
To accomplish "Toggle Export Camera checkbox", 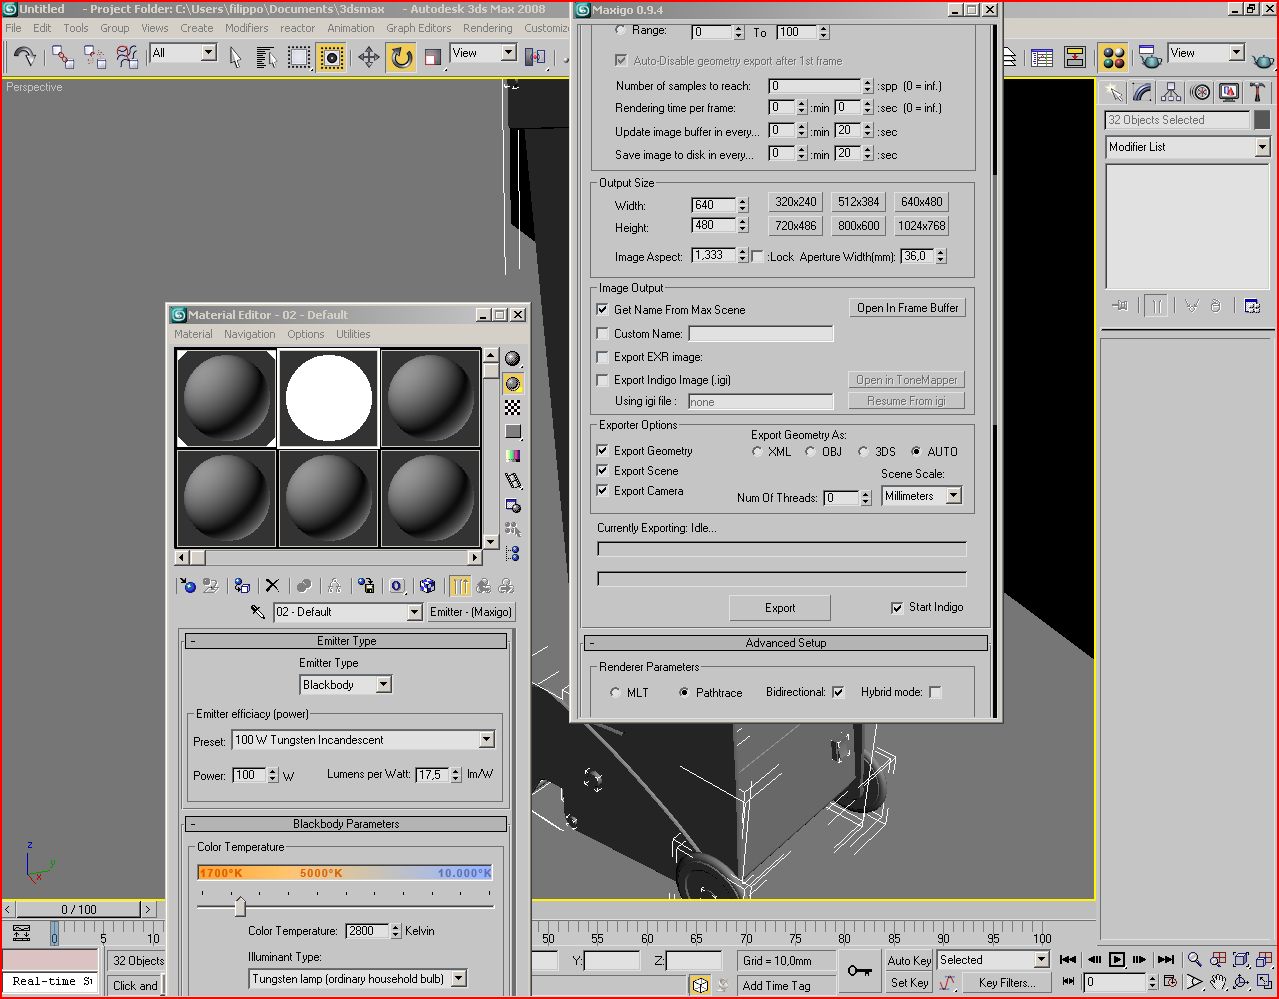I will (x=602, y=491).
